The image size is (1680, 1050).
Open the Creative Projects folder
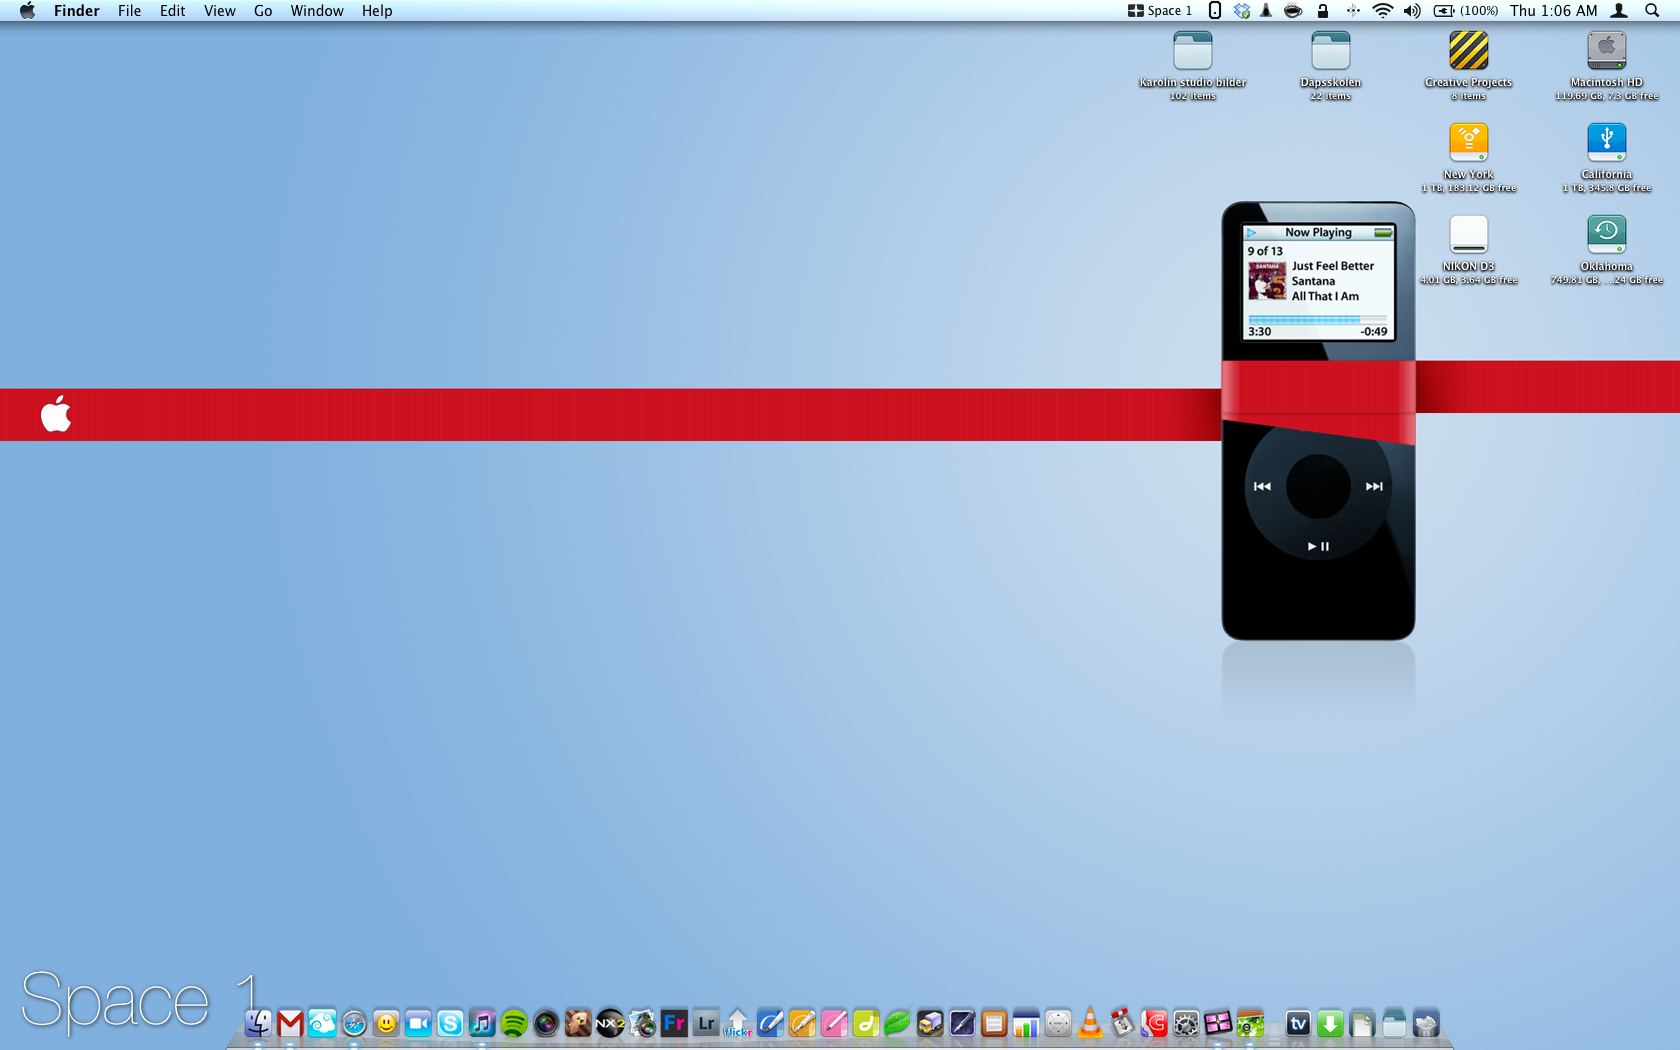point(1468,51)
